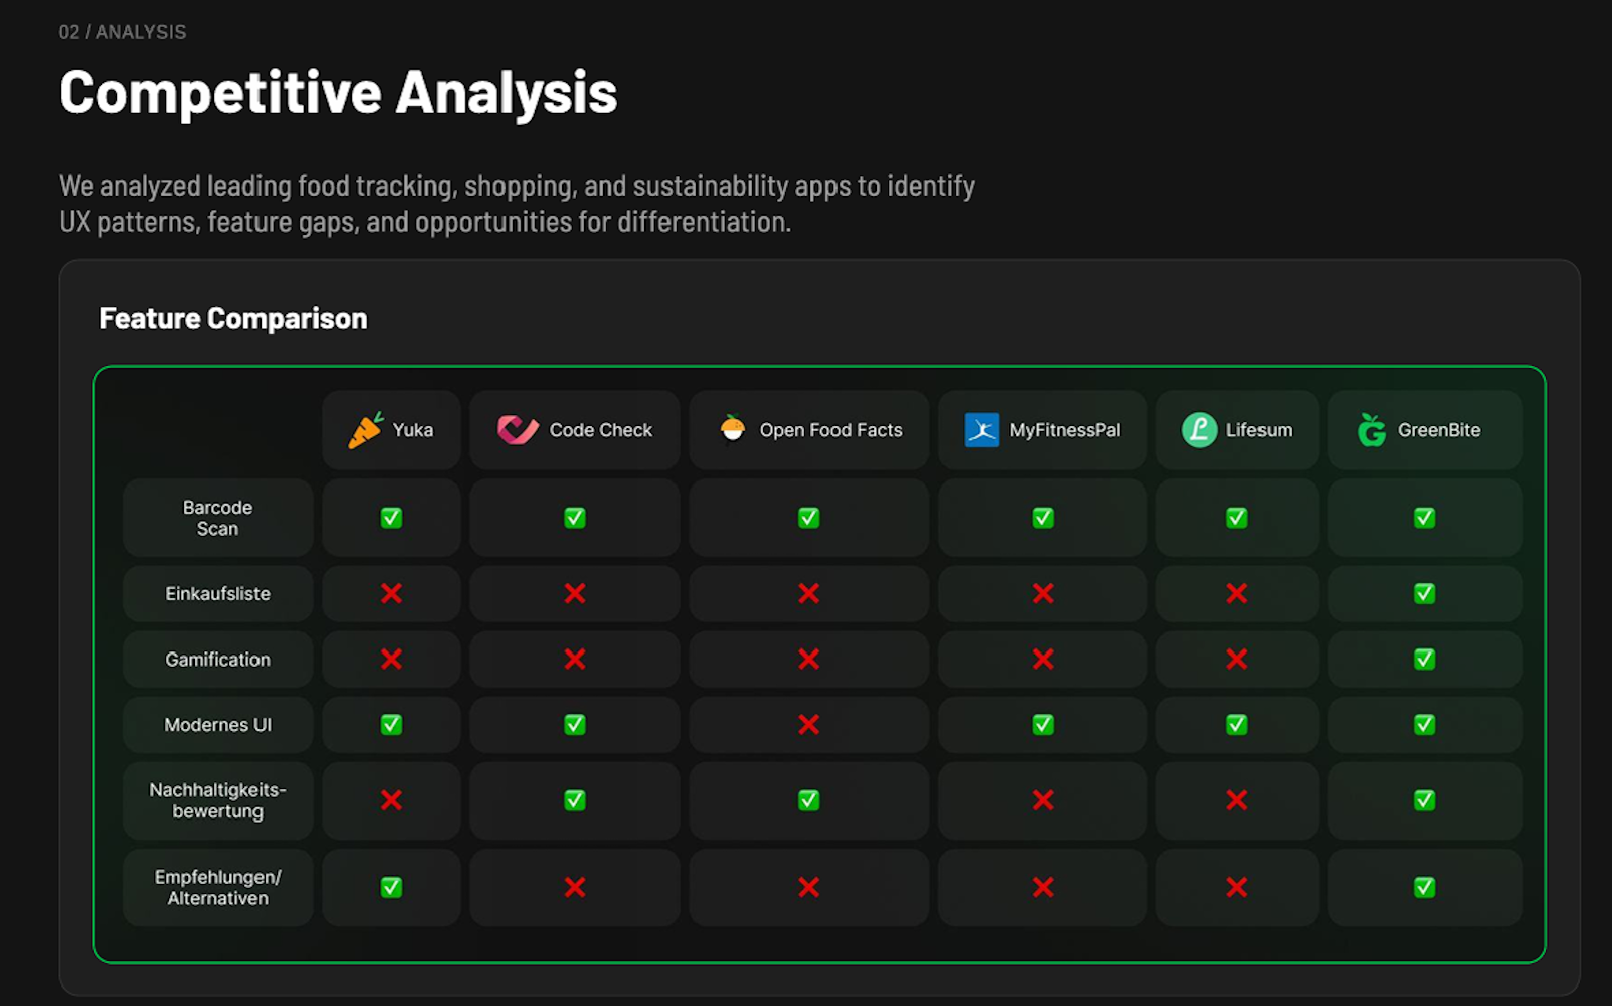Click the 02 / ANALYSIS section label

tap(122, 32)
